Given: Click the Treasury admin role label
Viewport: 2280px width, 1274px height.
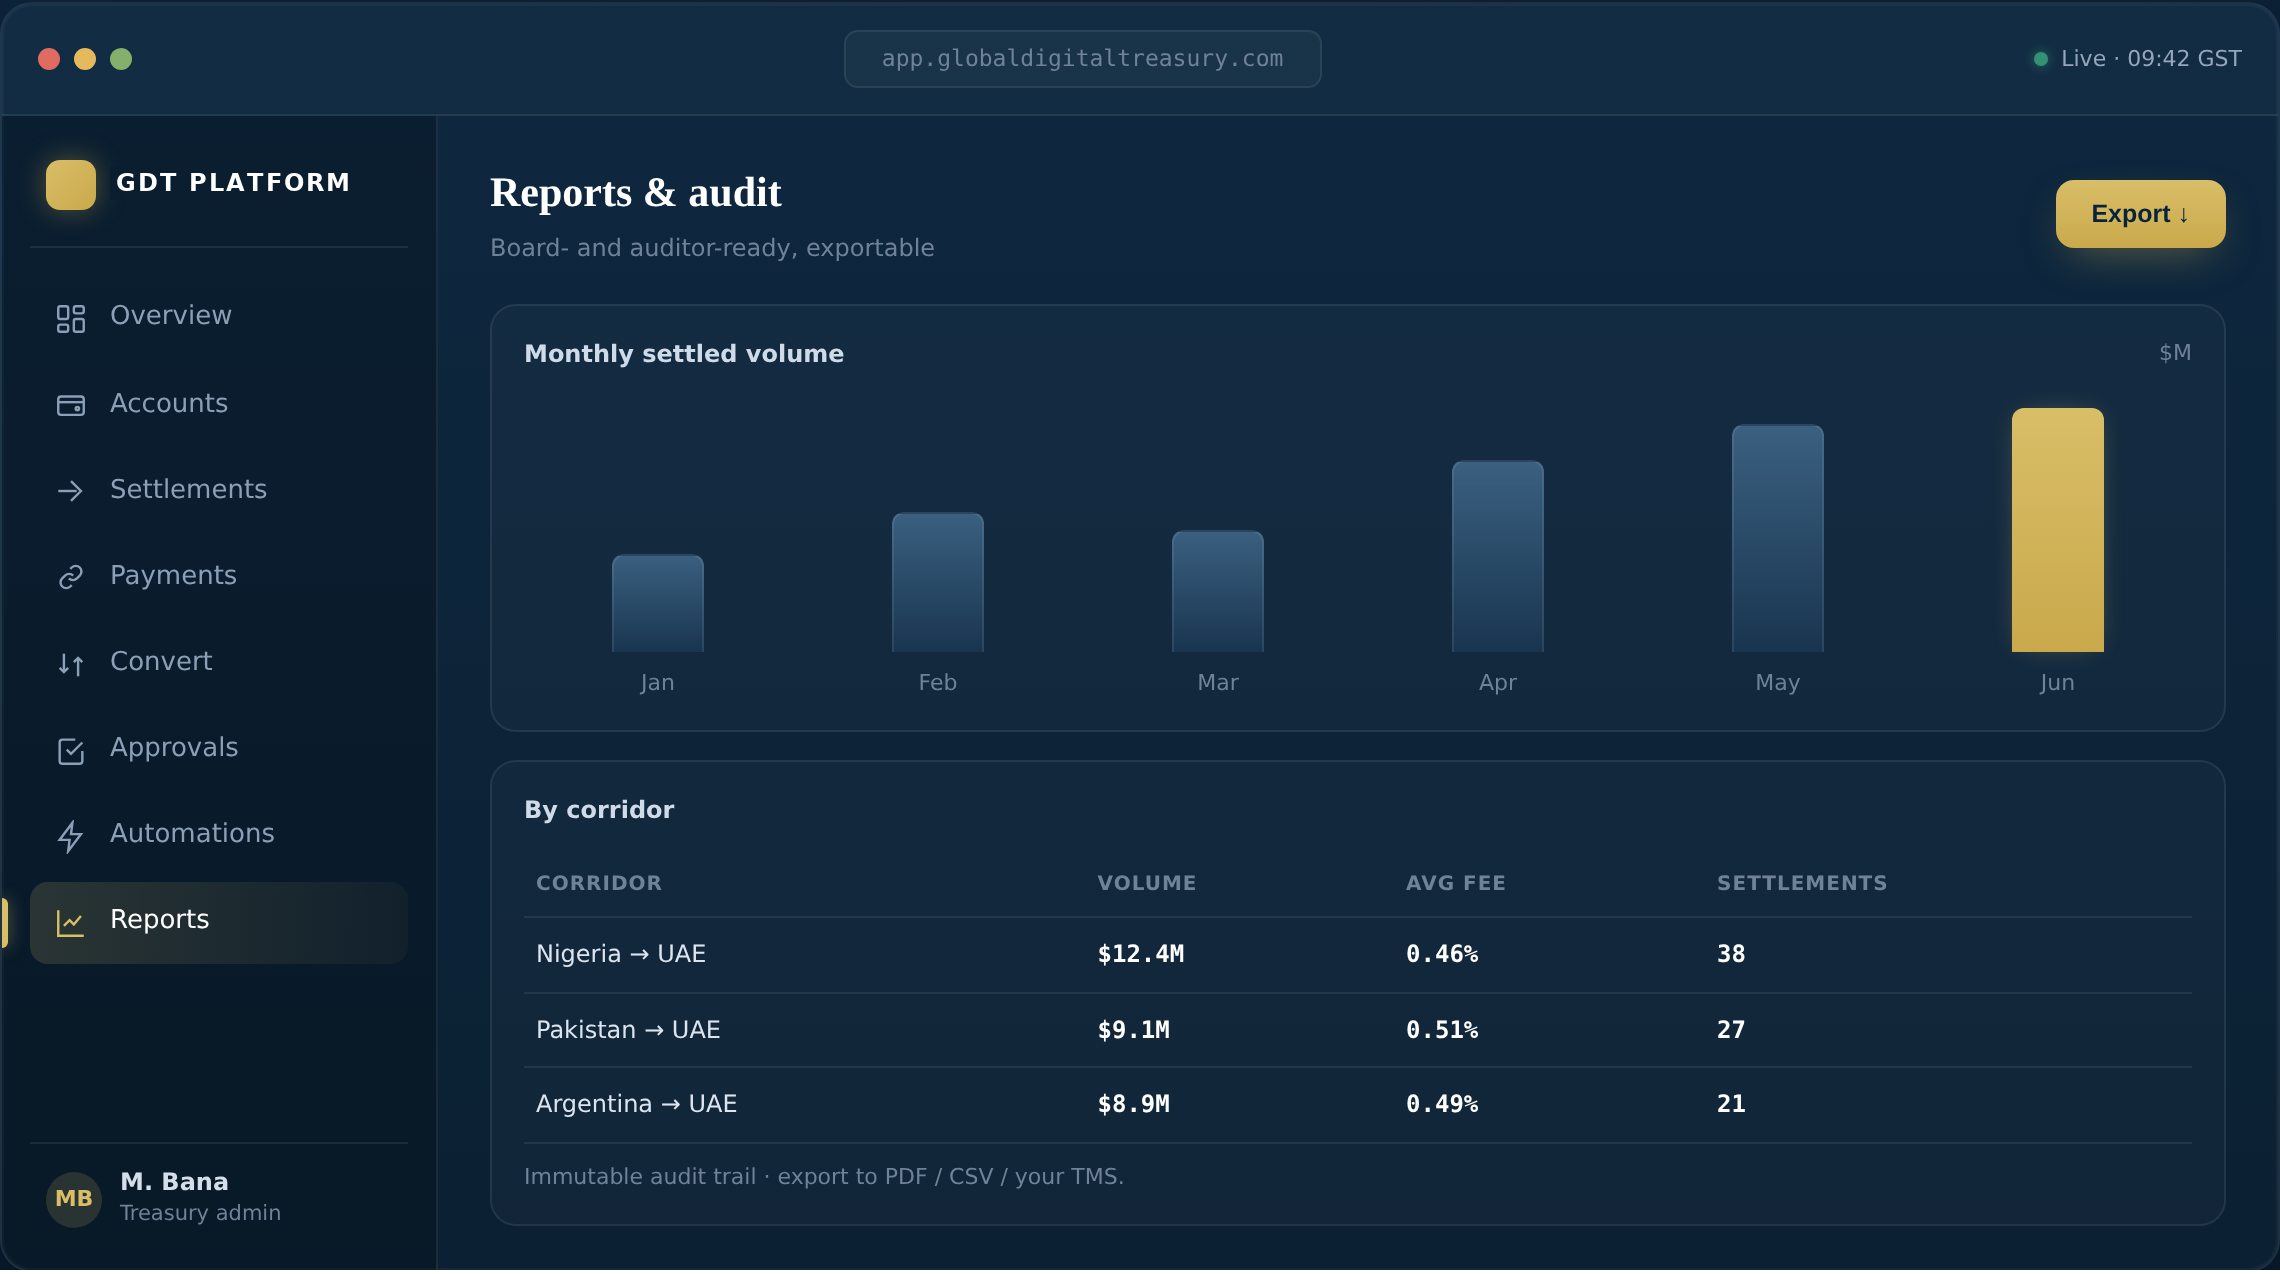Looking at the screenshot, I should click(200, 1214).
